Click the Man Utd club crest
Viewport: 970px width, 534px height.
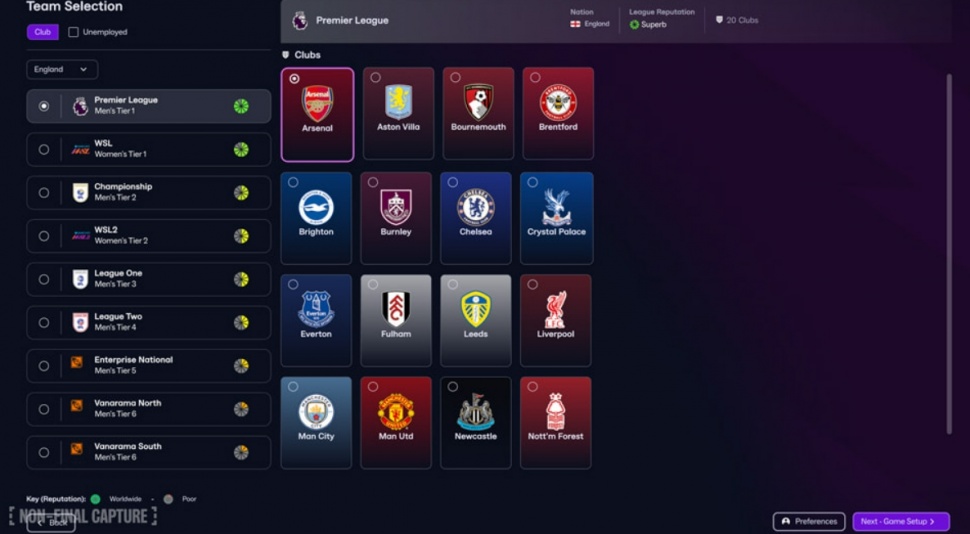coord(395,411)
